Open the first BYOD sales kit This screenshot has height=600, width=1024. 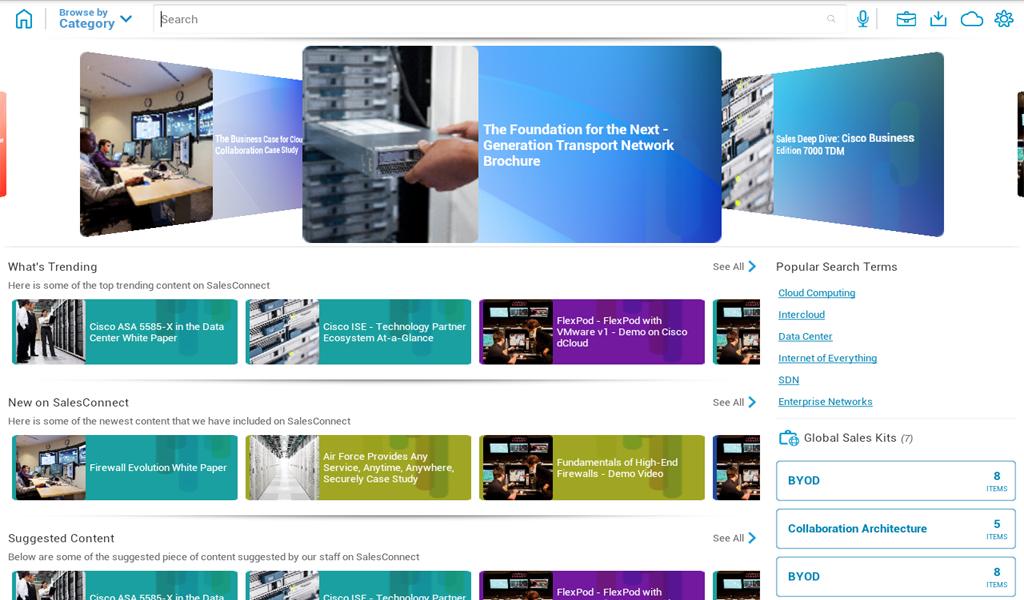coord(895,481)
